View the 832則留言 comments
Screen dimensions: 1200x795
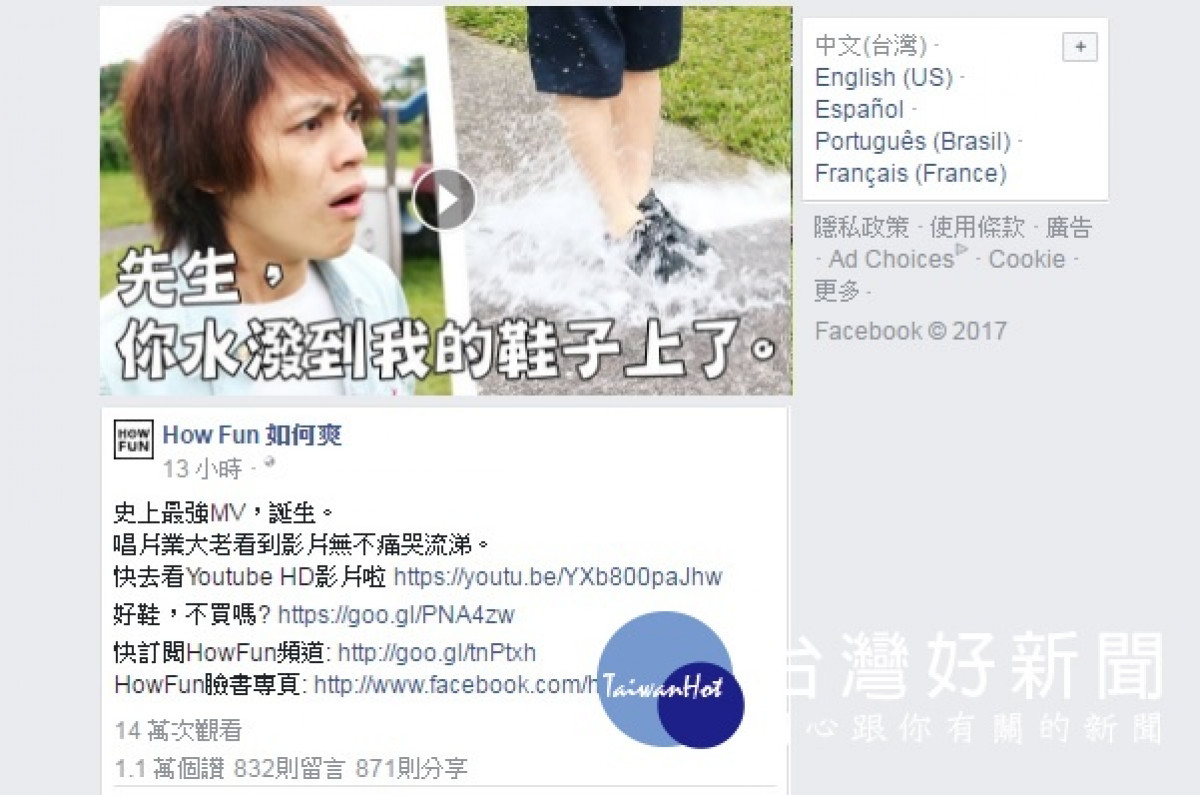coord(290,769)
